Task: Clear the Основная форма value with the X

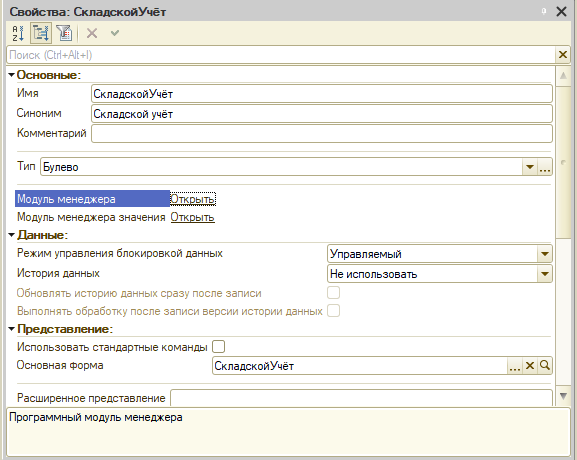Action: [x=530, y=366]
